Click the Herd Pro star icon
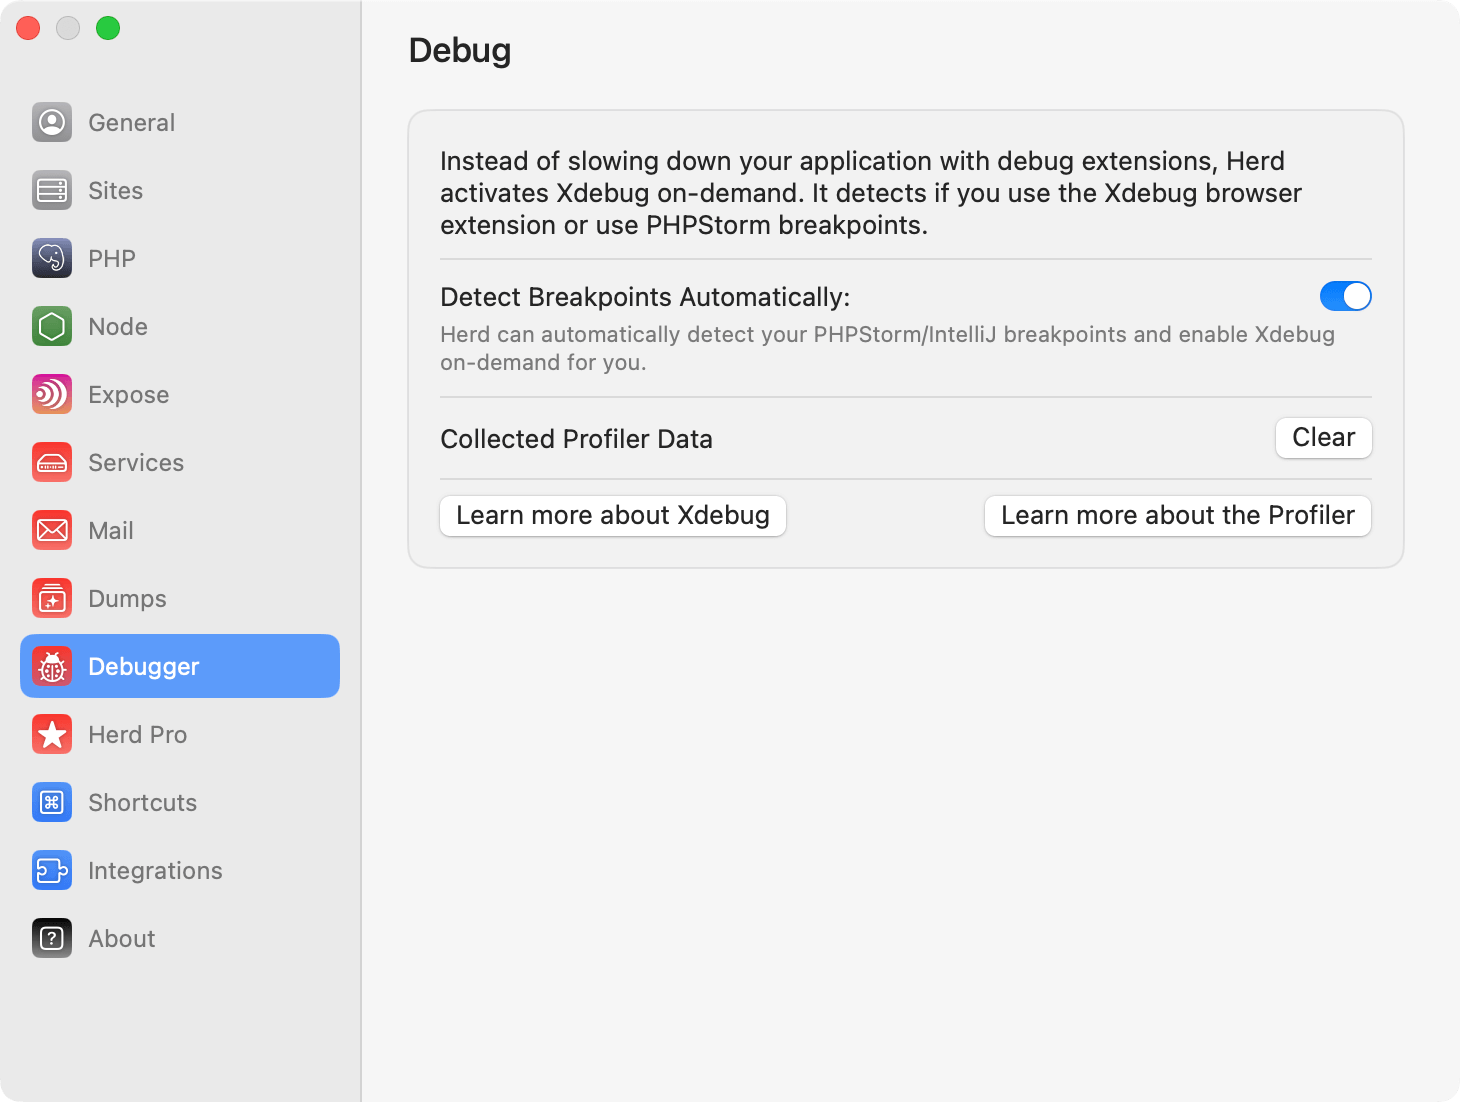Image resolution: width=1460 pixels, height=1102 pixels. coord(51,734)
